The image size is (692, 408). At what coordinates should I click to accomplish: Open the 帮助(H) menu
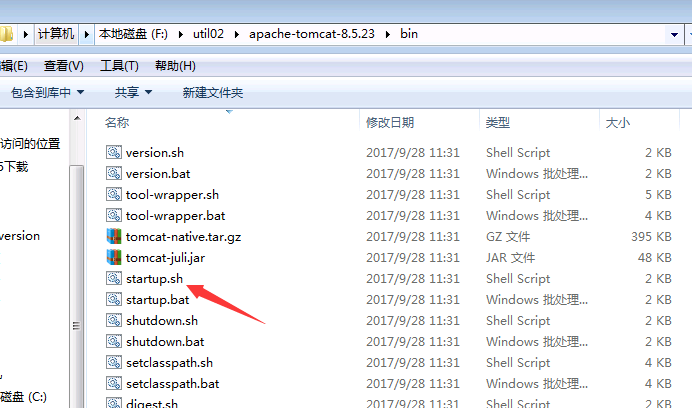pos(175,66)
